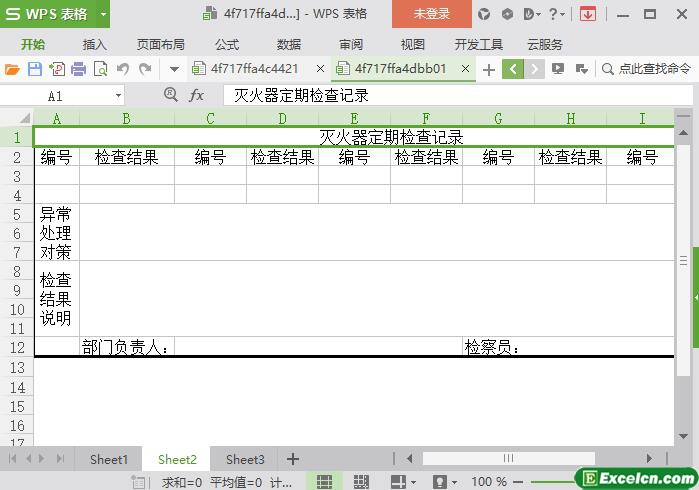Image resolution: width=699 pixels, height=490 pixels.
Task: Click the zoom out minus button
Action: [518, 482]
